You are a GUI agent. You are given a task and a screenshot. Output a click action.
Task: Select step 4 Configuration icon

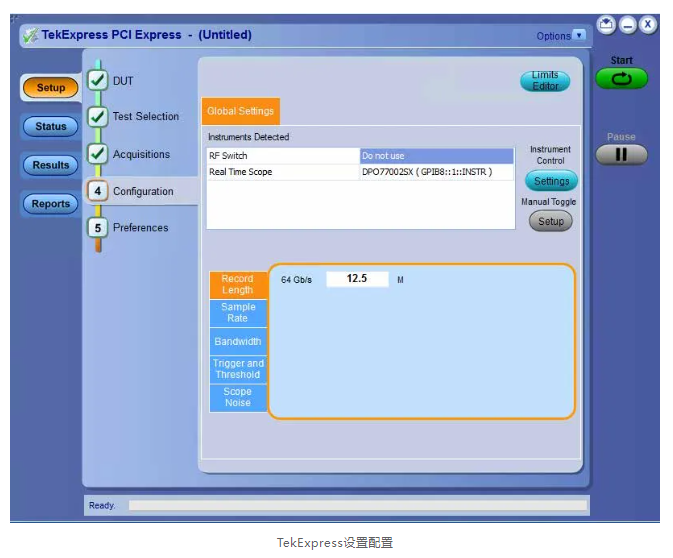97,191
